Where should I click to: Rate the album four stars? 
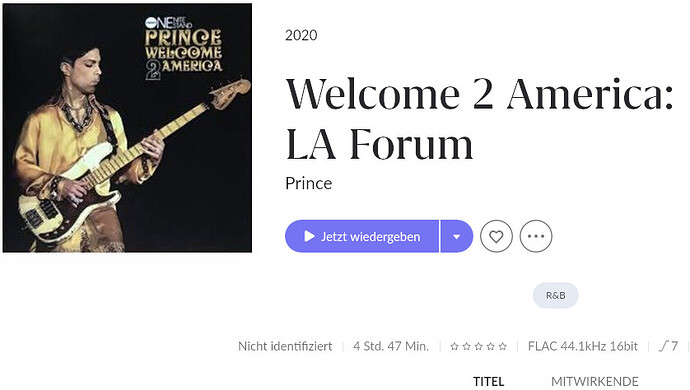[x=490, y=347]
